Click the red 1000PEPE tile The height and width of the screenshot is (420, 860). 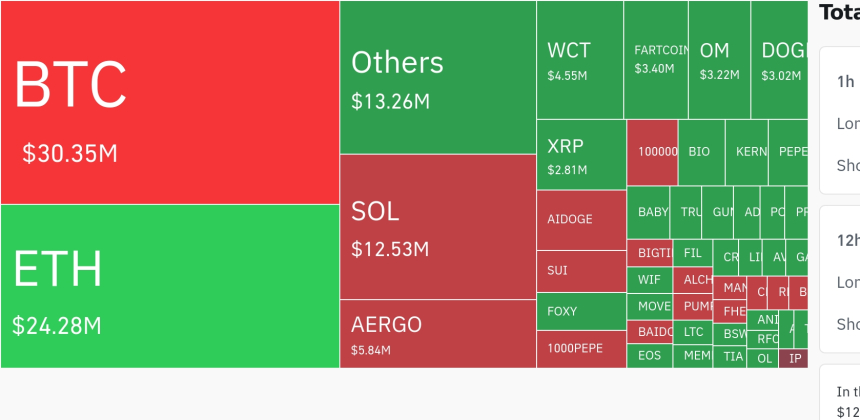coord(581,349)
